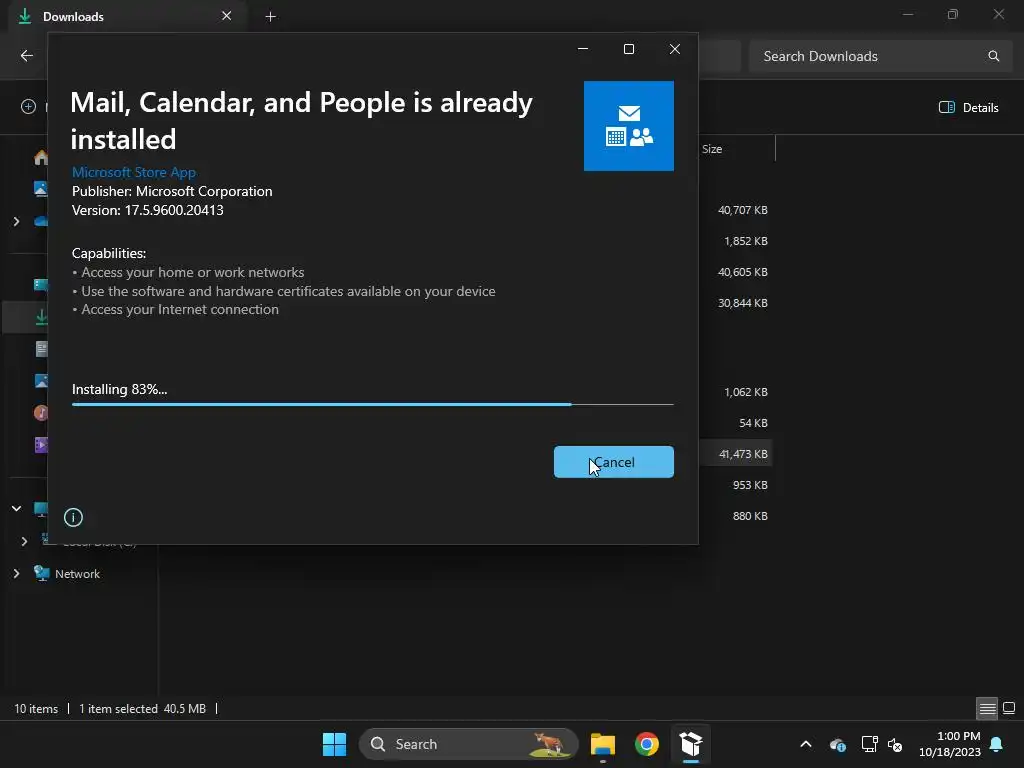The image size is (1024, 768).
Task: Open File Explorer from the taskbar
Action: (x=603, y=744)
